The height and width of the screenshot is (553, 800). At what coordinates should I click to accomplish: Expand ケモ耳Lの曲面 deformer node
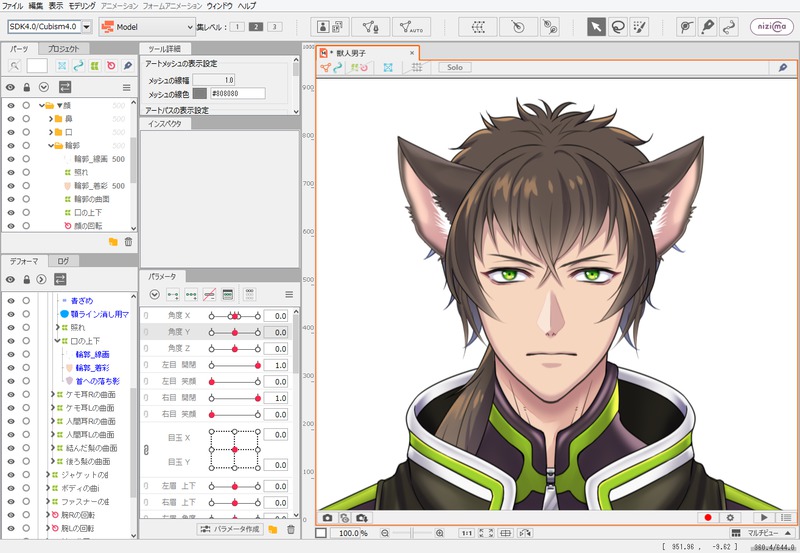click(53, 408)
